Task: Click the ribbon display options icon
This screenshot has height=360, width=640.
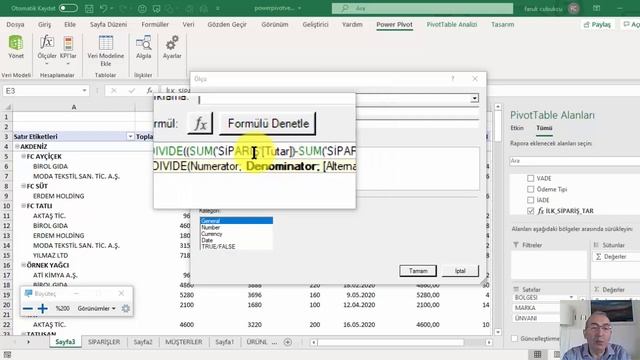Action: (x=596, y=8)
